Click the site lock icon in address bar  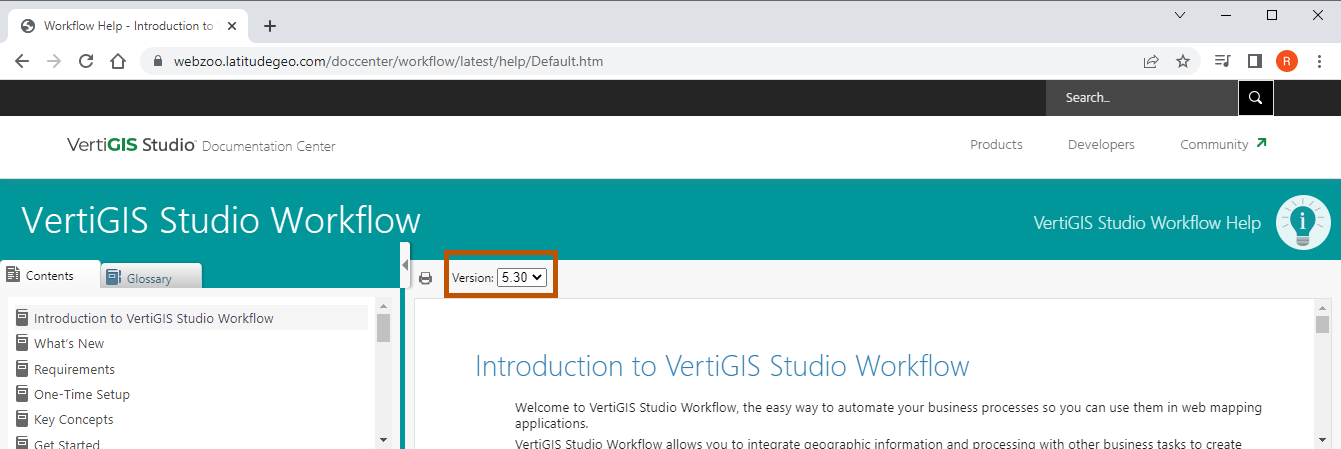(157, 61)
